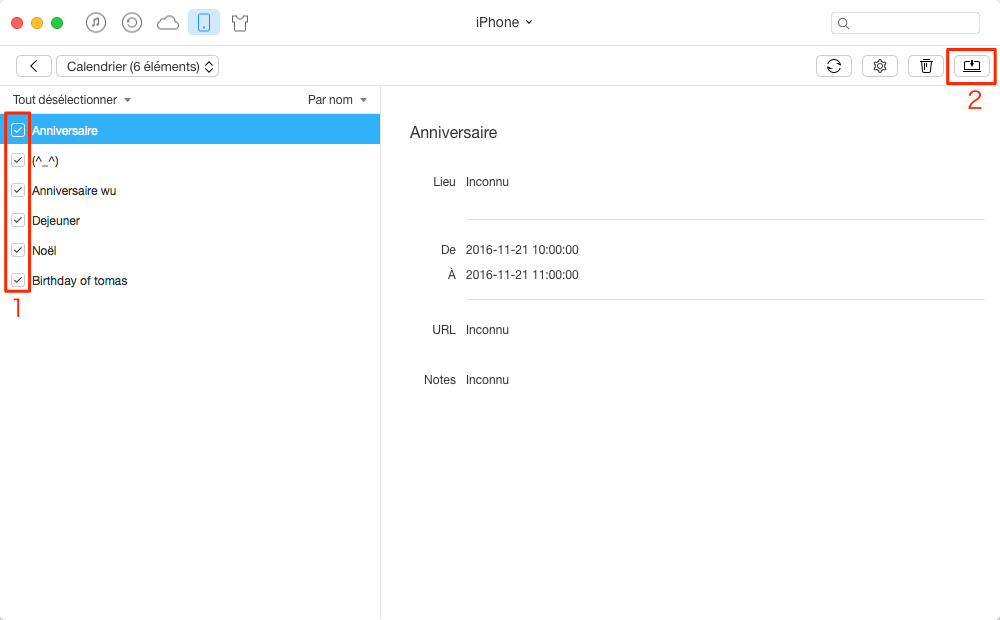Screen dimensions: 1000x620
Task: Select Birthday of tomas event
Action: coord(190,280)
